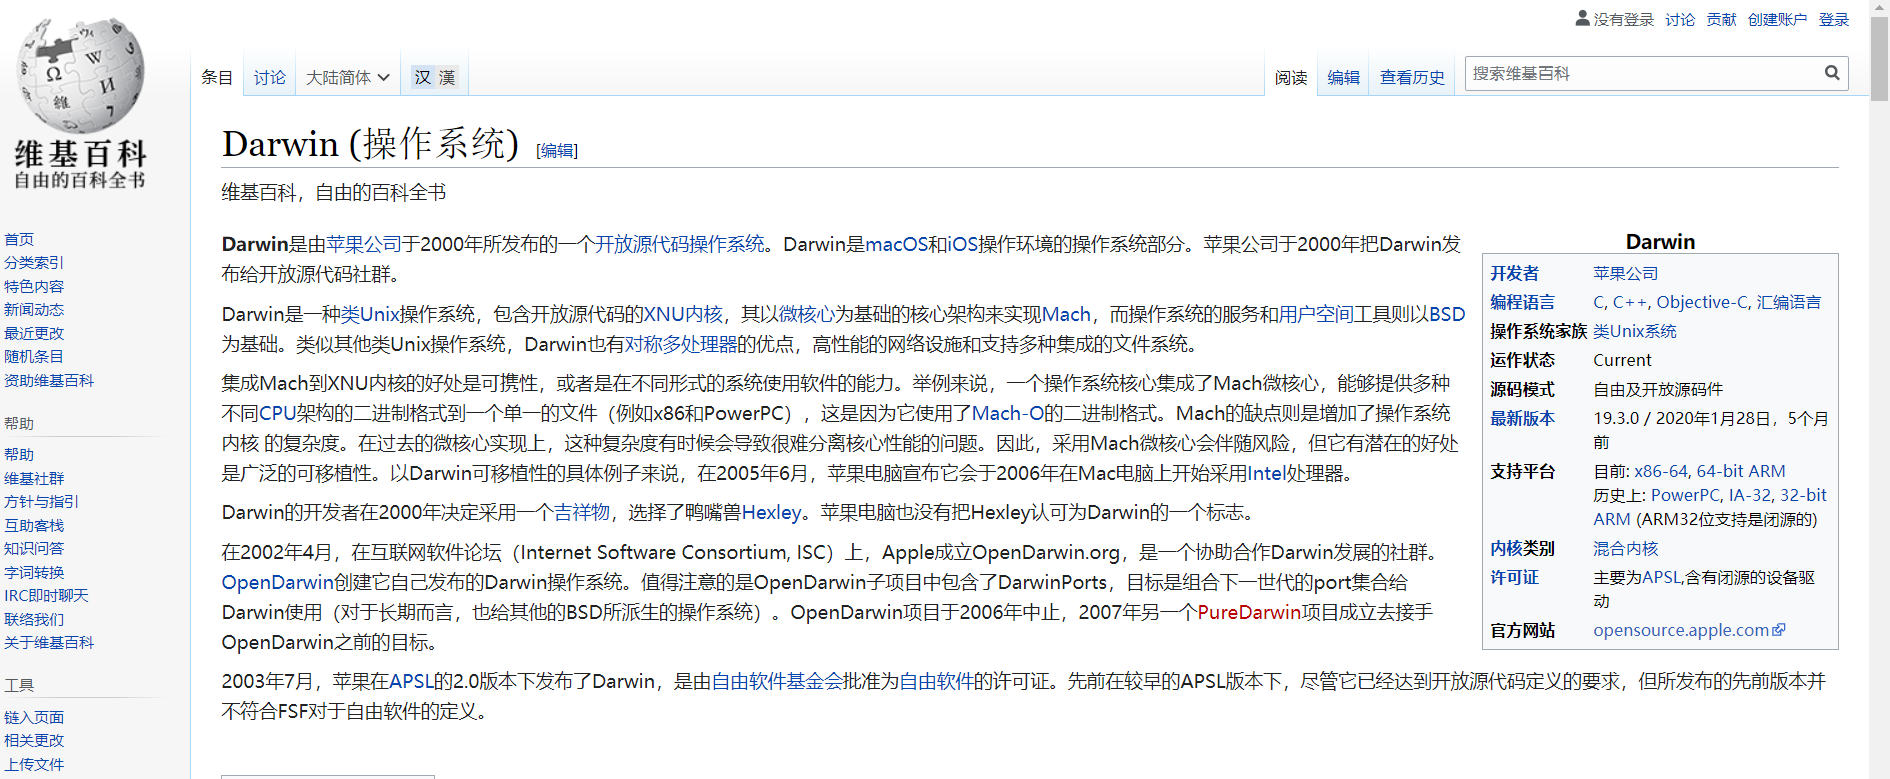The width and height of the screenshot is (1890, 779).
Task: Click 资助维基百科 in the sidebar
Action: pos(49,380)
